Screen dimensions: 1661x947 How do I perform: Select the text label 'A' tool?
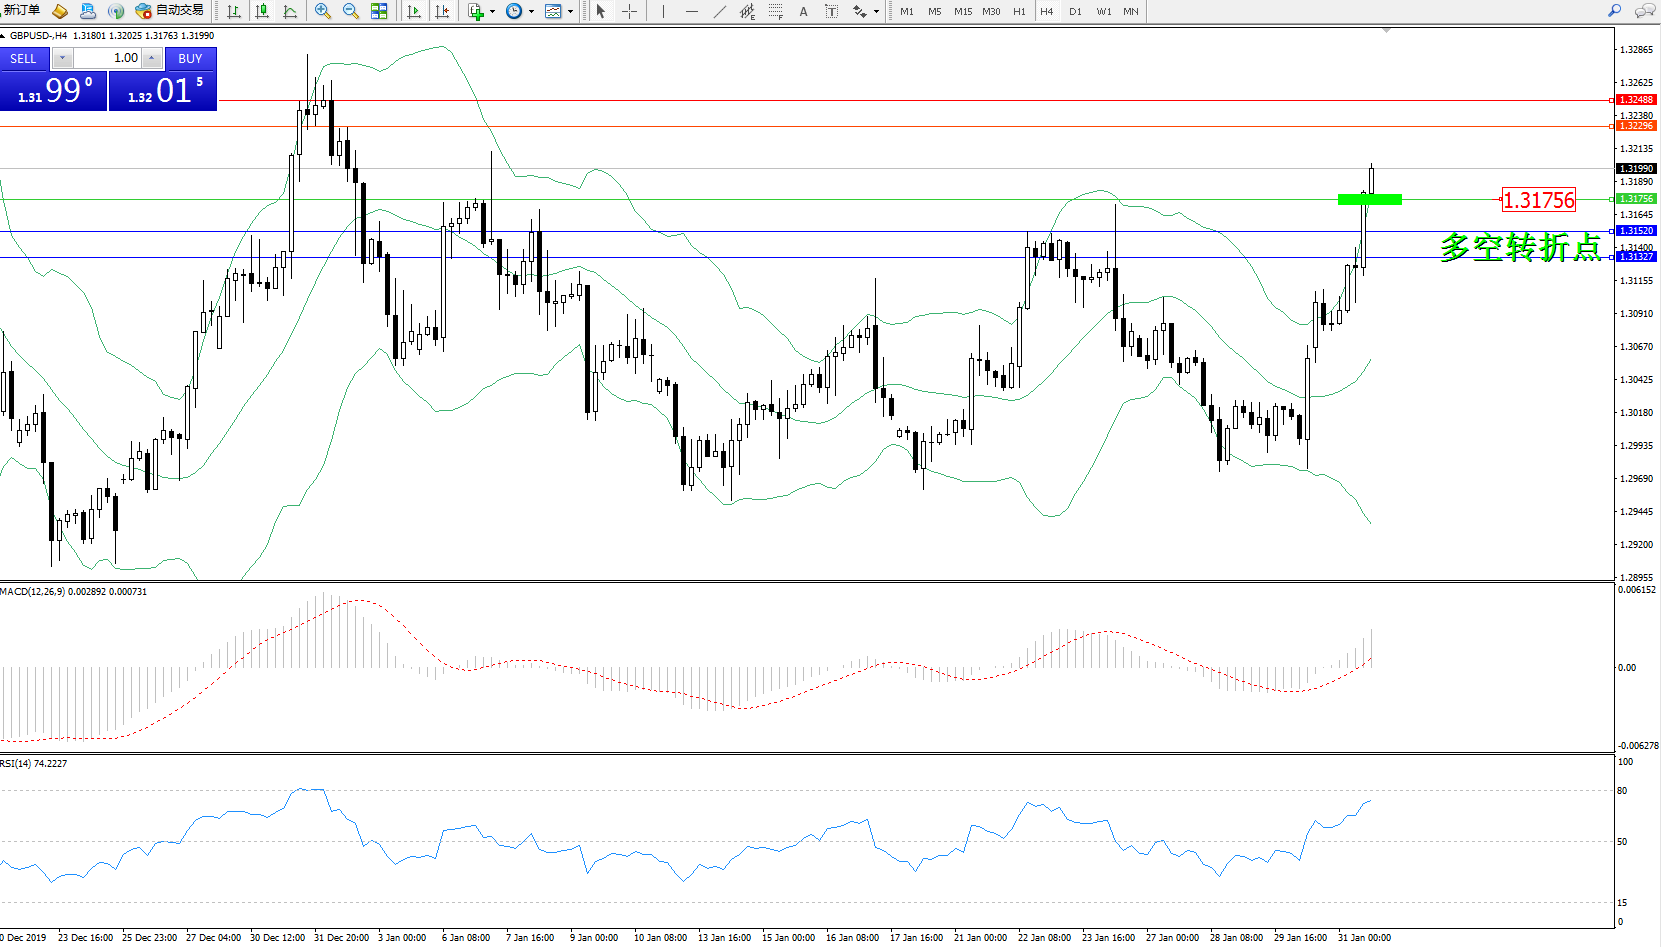tap(803, 11)
